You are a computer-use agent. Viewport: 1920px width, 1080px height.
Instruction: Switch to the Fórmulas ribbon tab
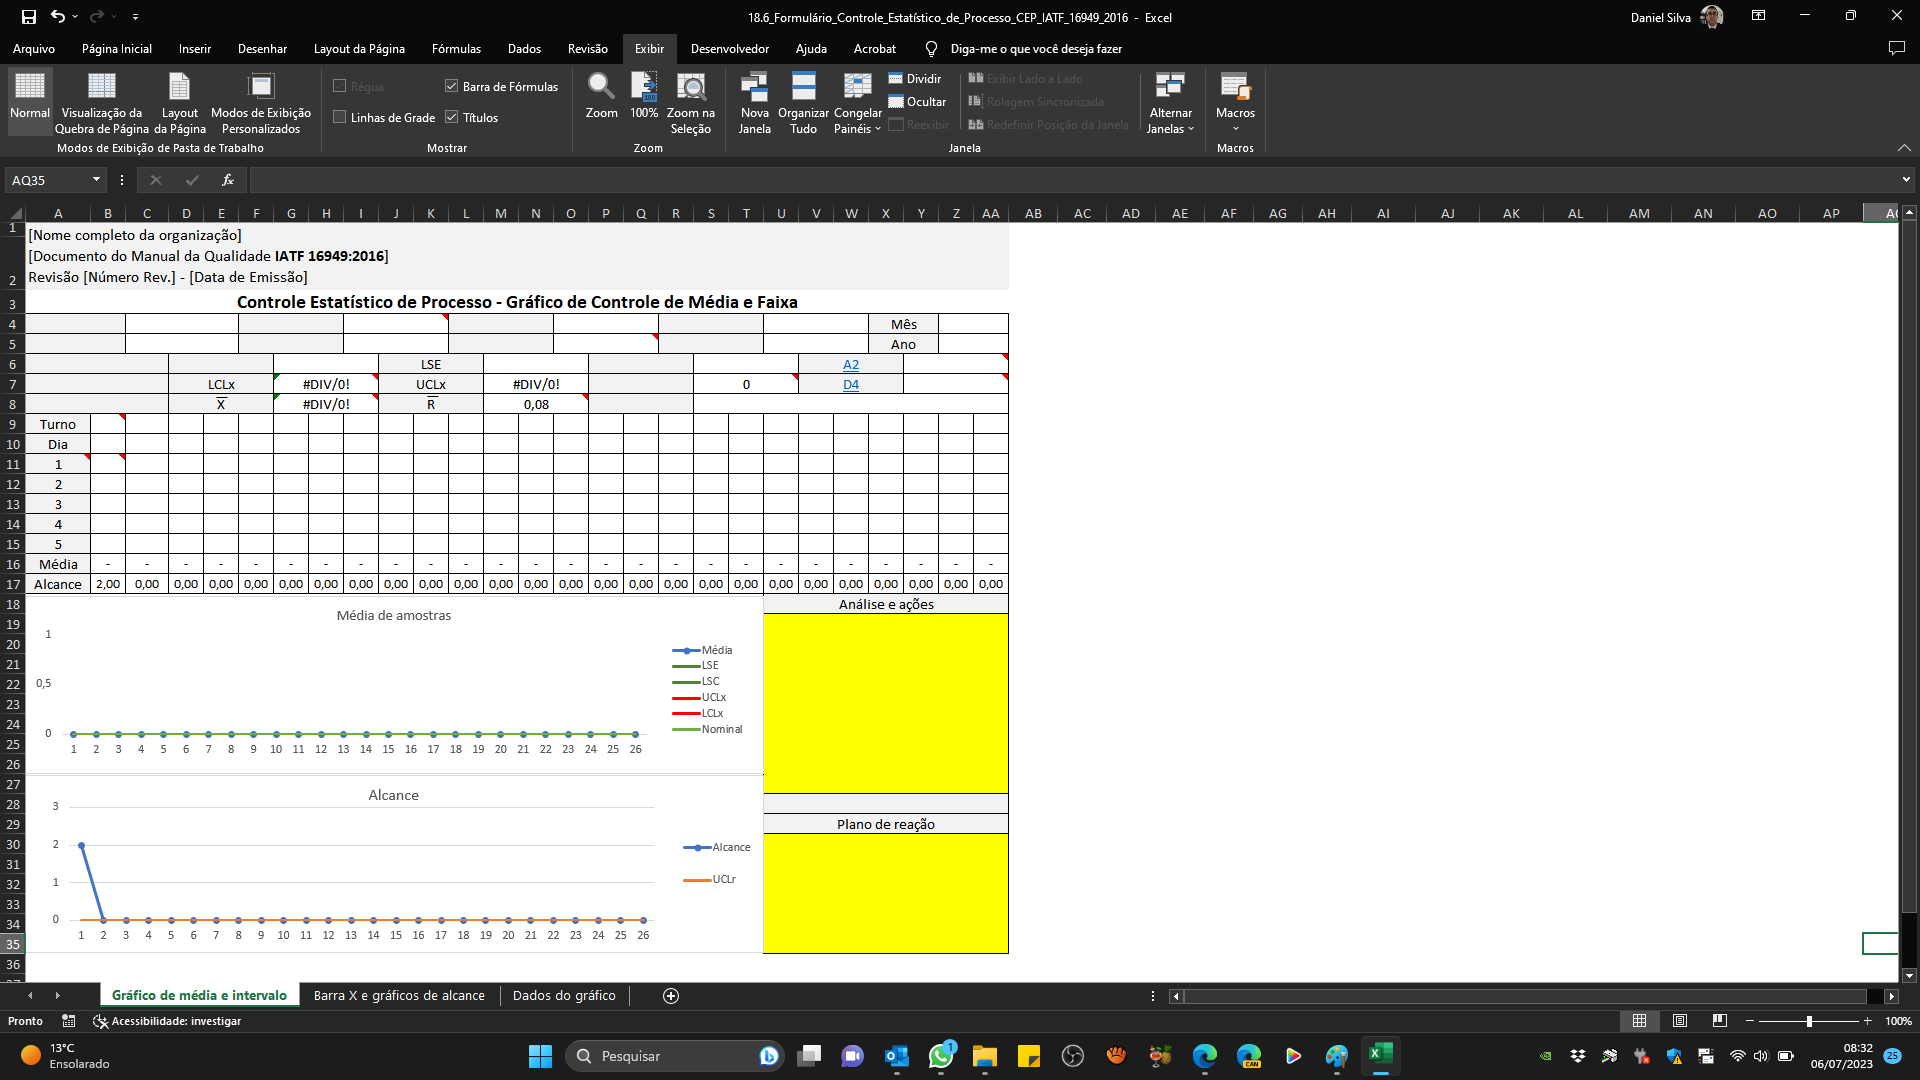pos(455,48)
